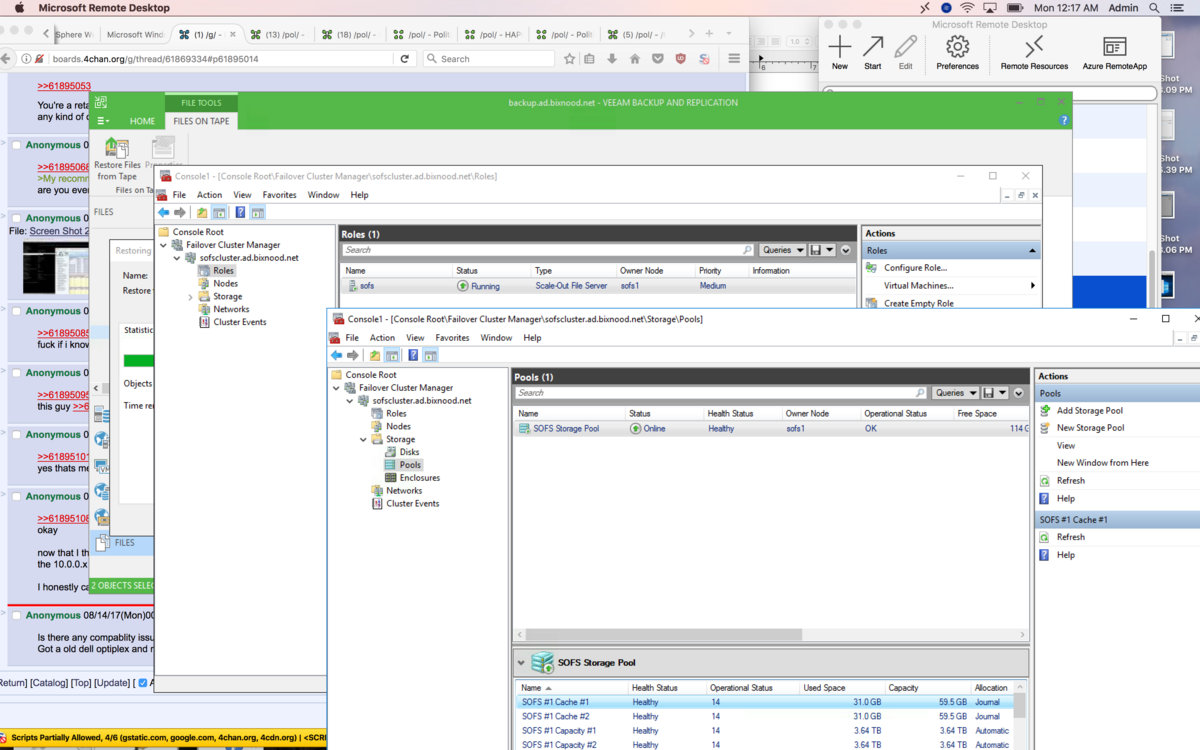Viewport: 1200px width, 750px height.
Task: Click macOS Wi-Fi status icon
Action: 967,8
